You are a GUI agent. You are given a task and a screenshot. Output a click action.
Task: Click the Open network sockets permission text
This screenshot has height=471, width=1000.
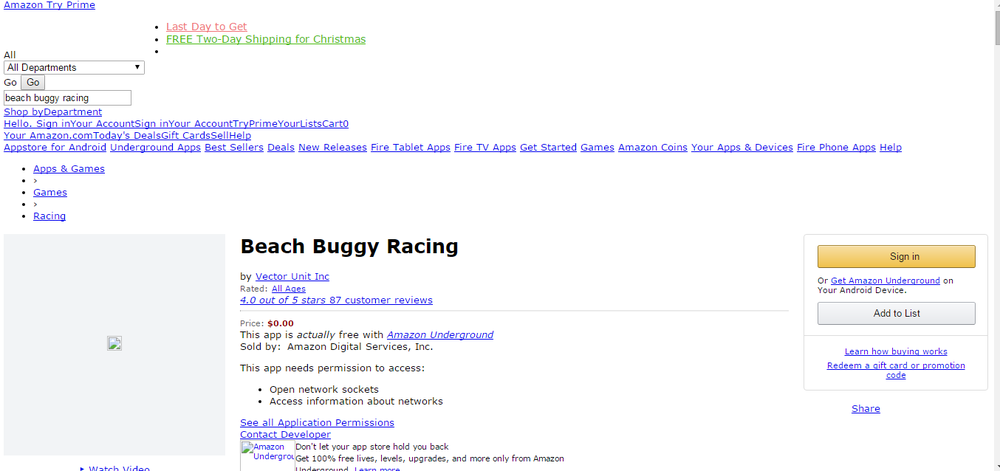tap(324, 389)
